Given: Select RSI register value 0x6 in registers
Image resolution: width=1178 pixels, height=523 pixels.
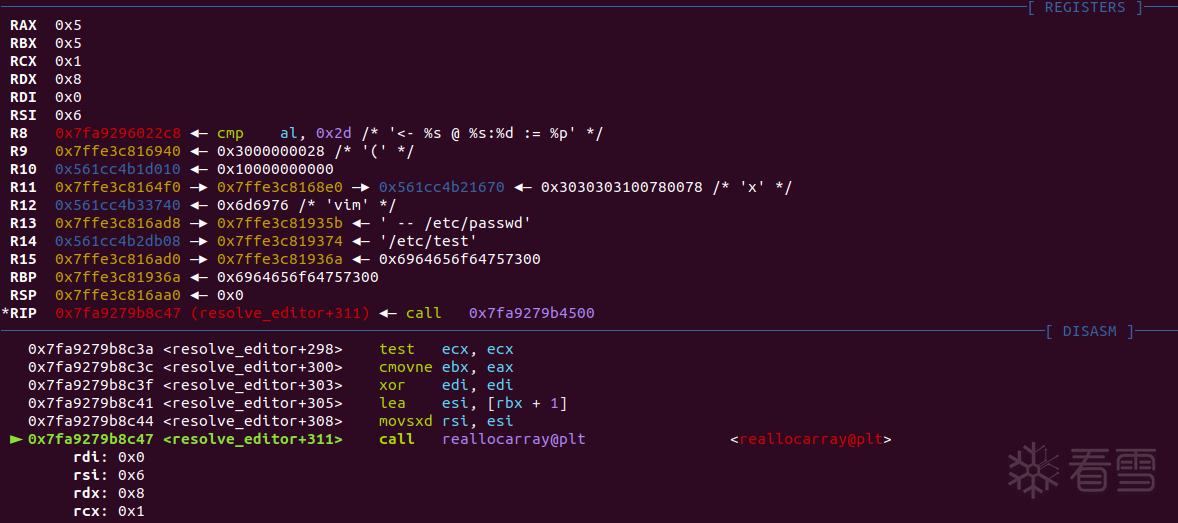Looking at the screenshot, I should [68, 116].
